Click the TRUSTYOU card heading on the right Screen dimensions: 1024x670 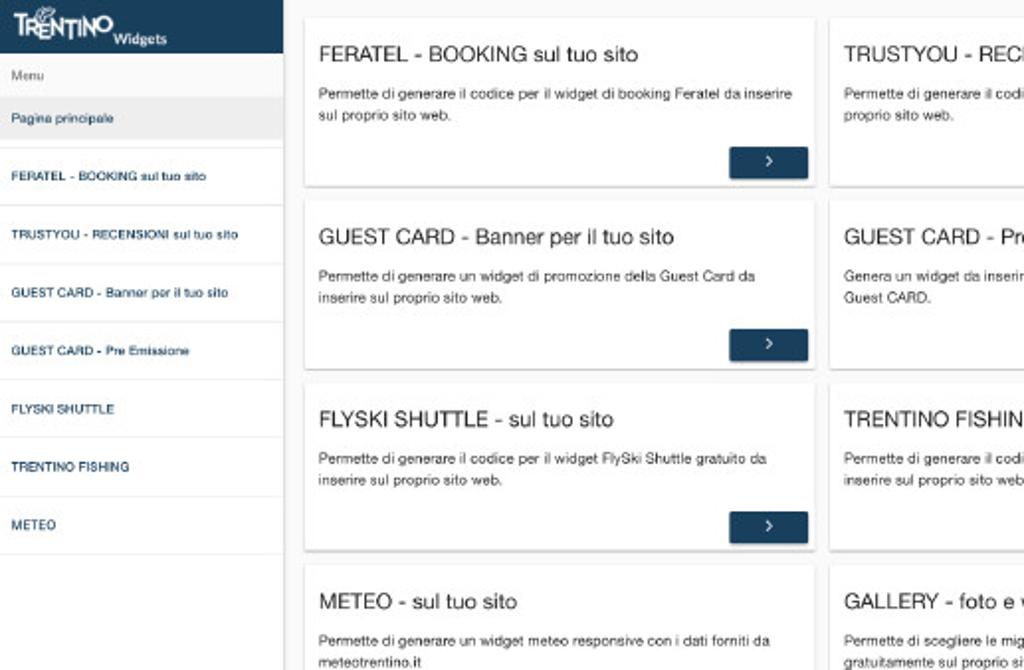(x=934, y=54)
